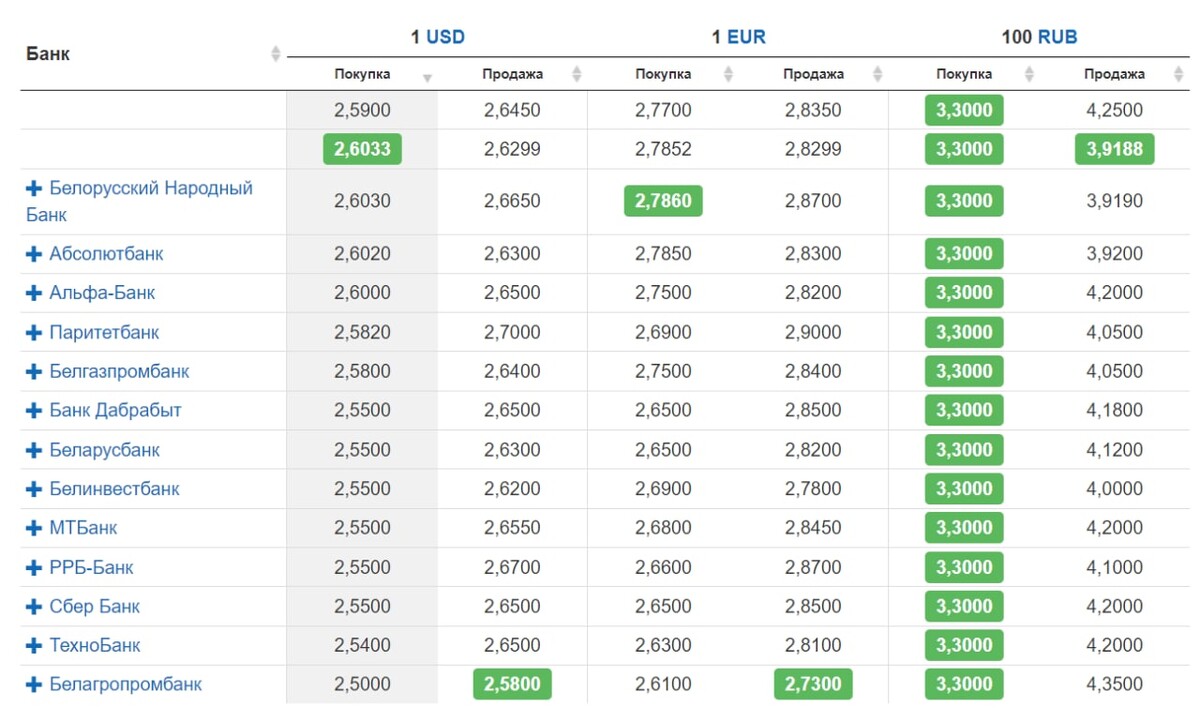Open Белорусский Народный Банк link

point(150,188)
